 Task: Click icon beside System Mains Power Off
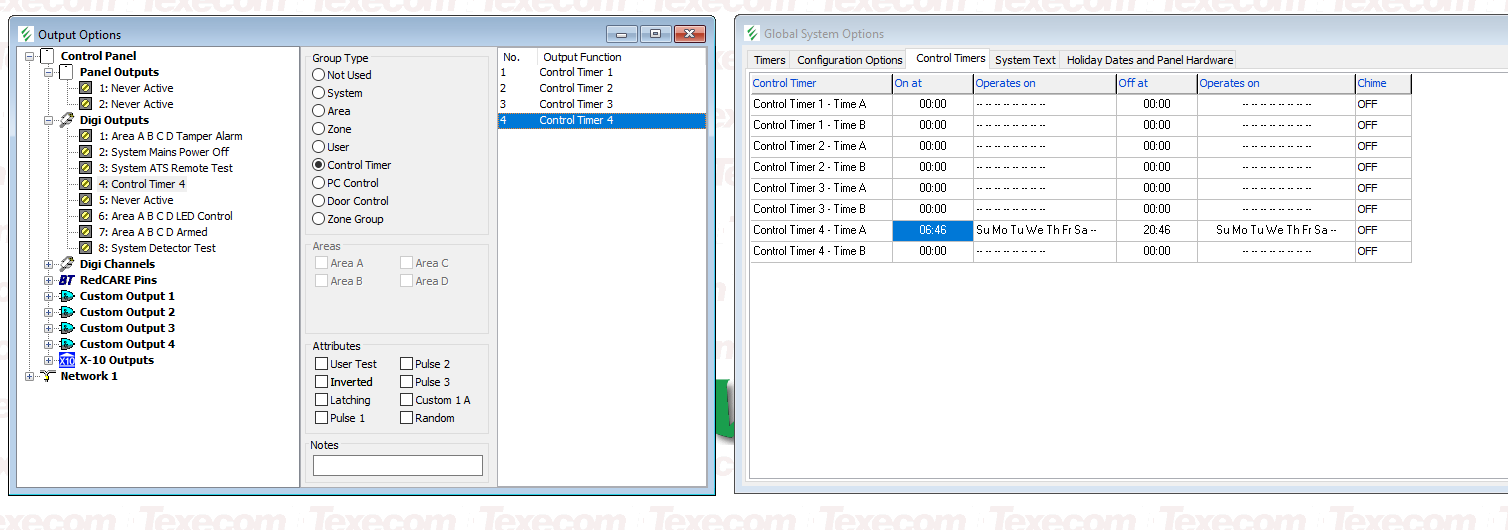(86, 152)
